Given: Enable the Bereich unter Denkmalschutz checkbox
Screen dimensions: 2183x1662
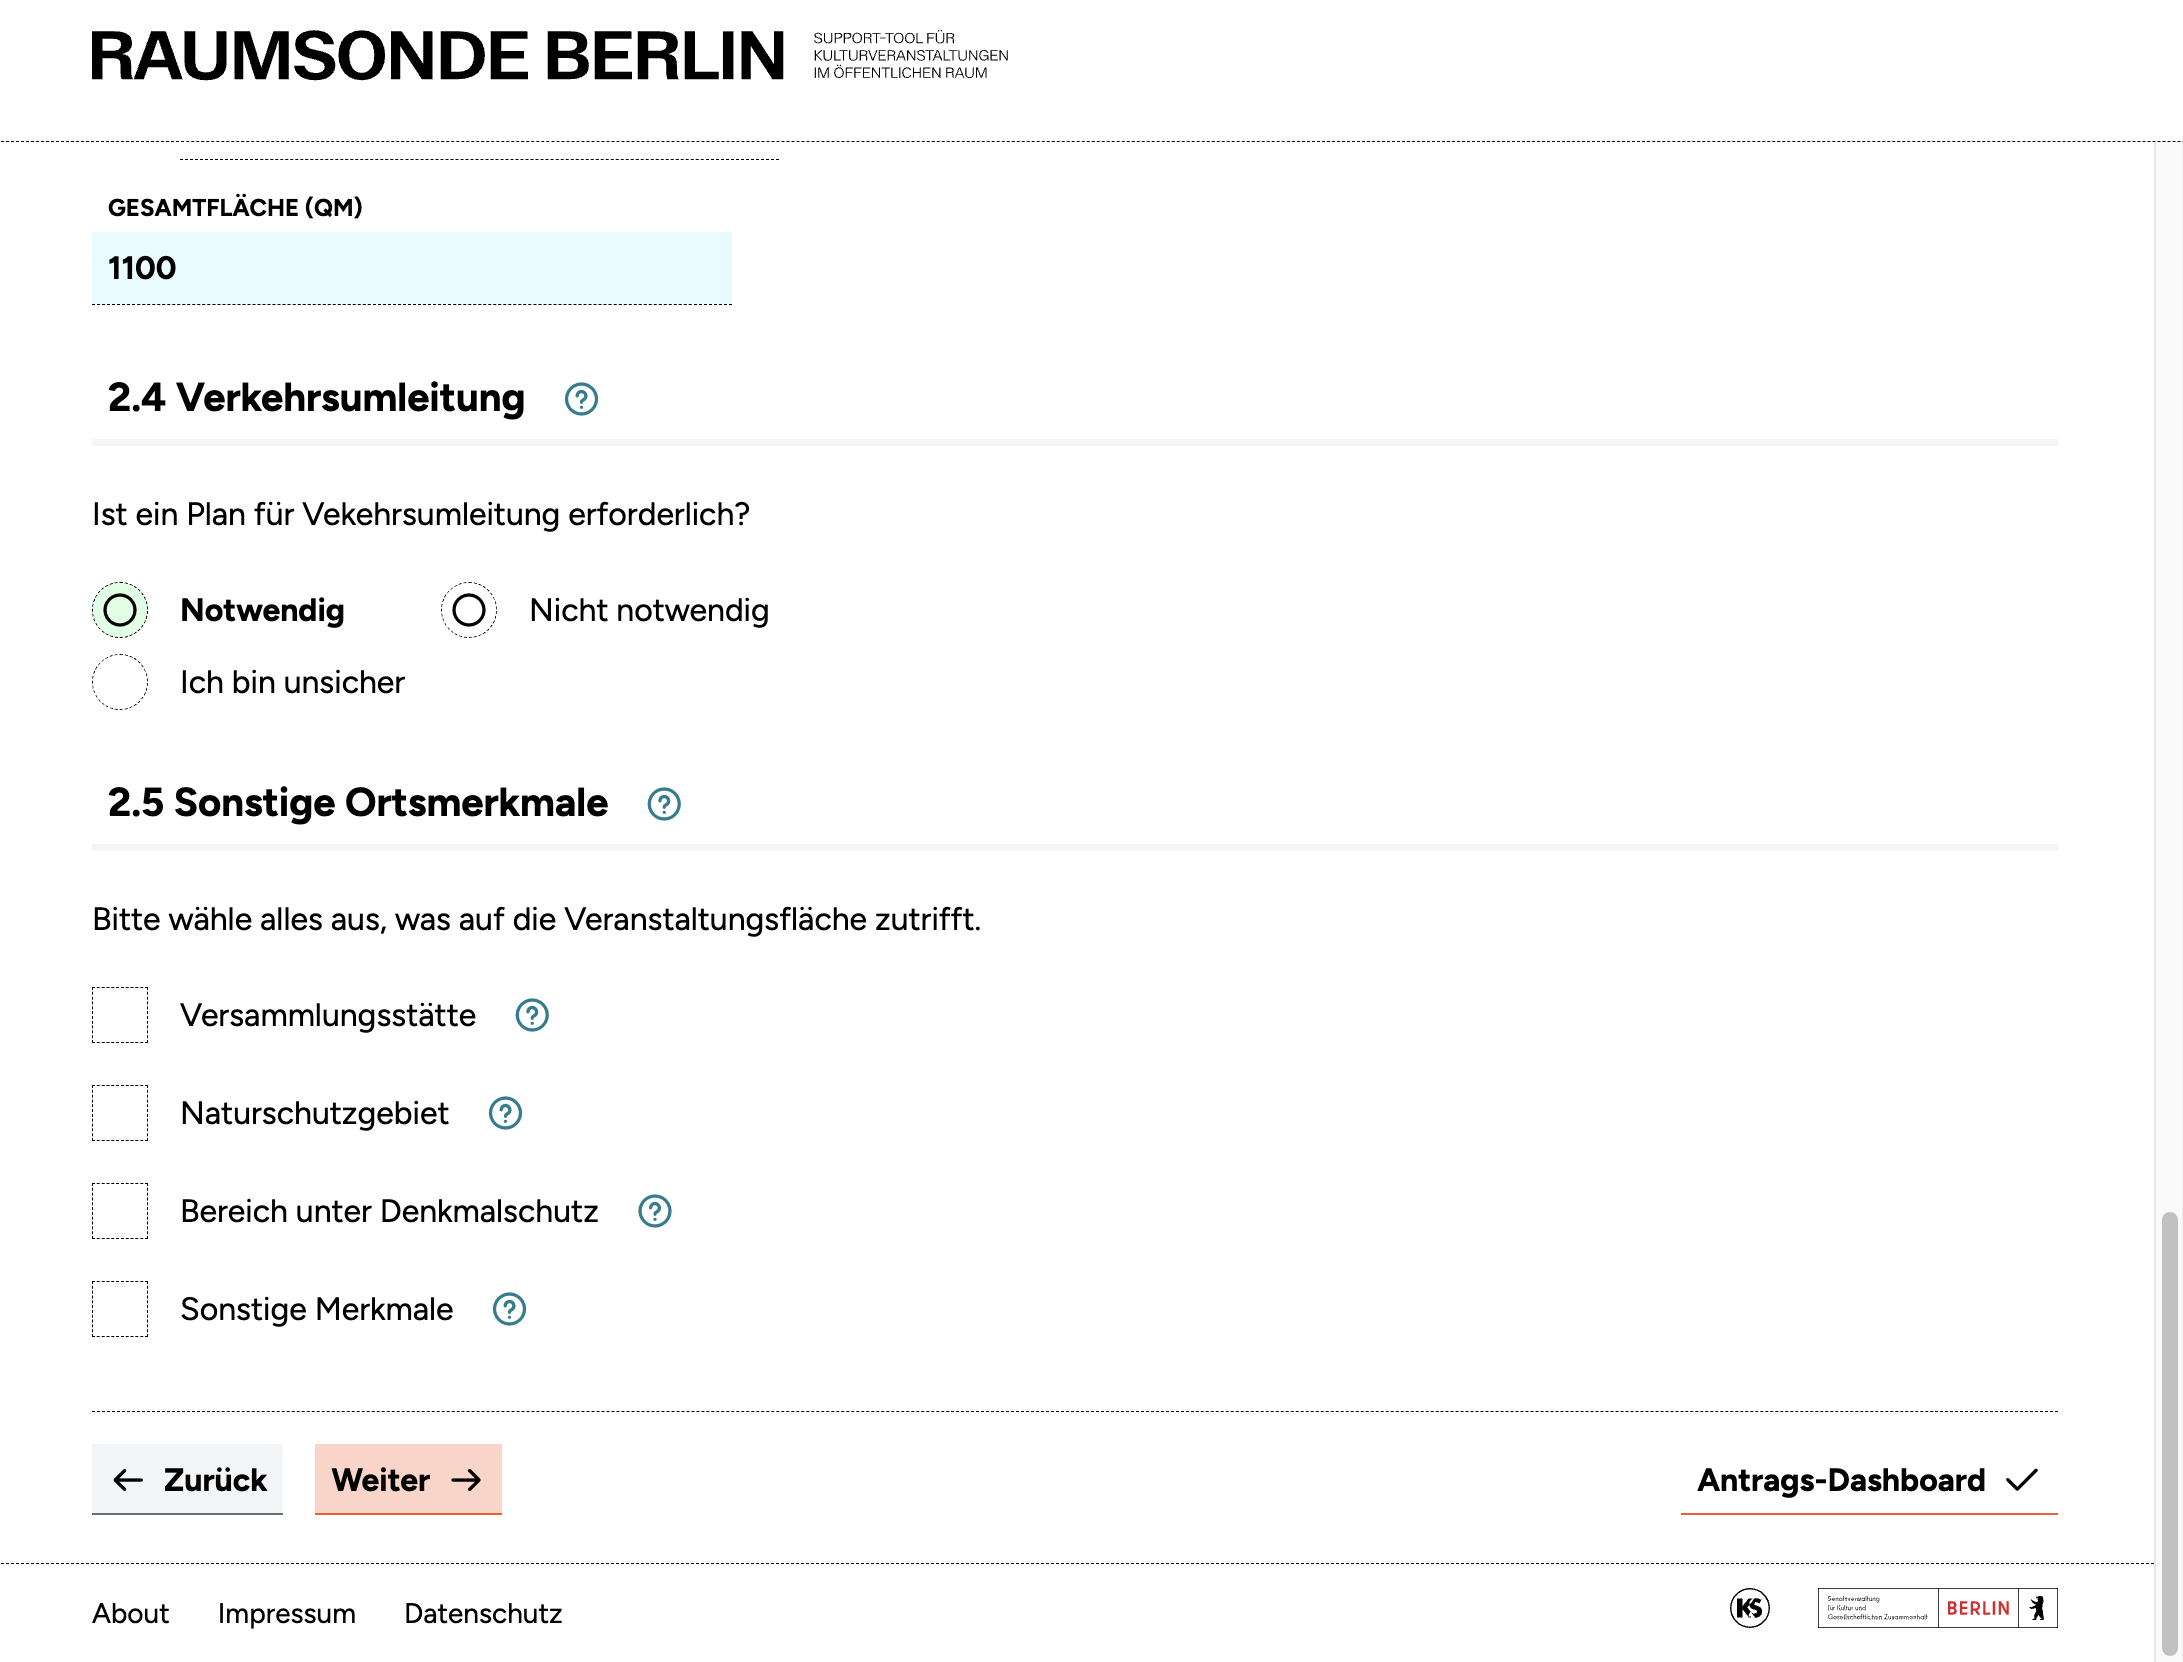Looking at the screenshot, I should tap(120, 1211).
